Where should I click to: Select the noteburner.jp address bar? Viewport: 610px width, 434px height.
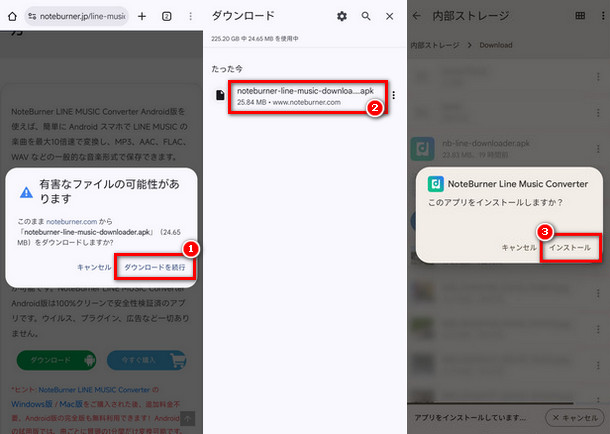point(77,16)
